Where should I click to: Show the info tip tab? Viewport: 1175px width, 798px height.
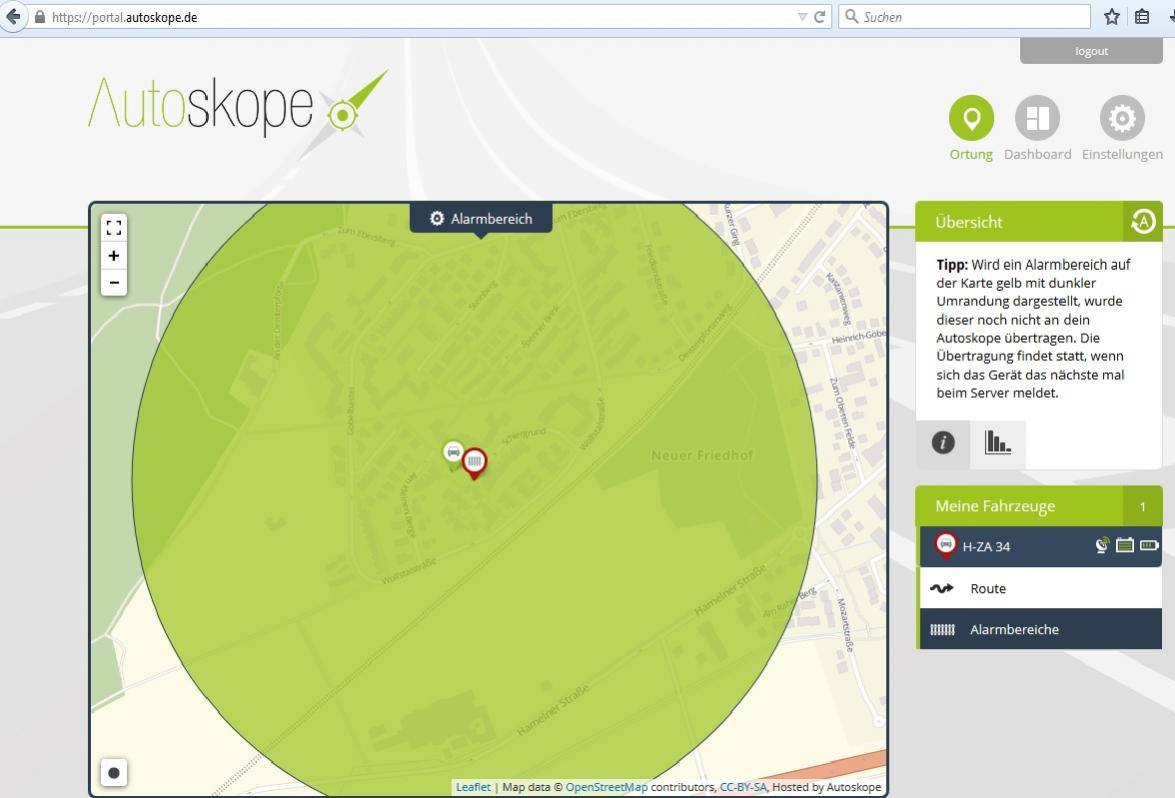tap(943, 443)
